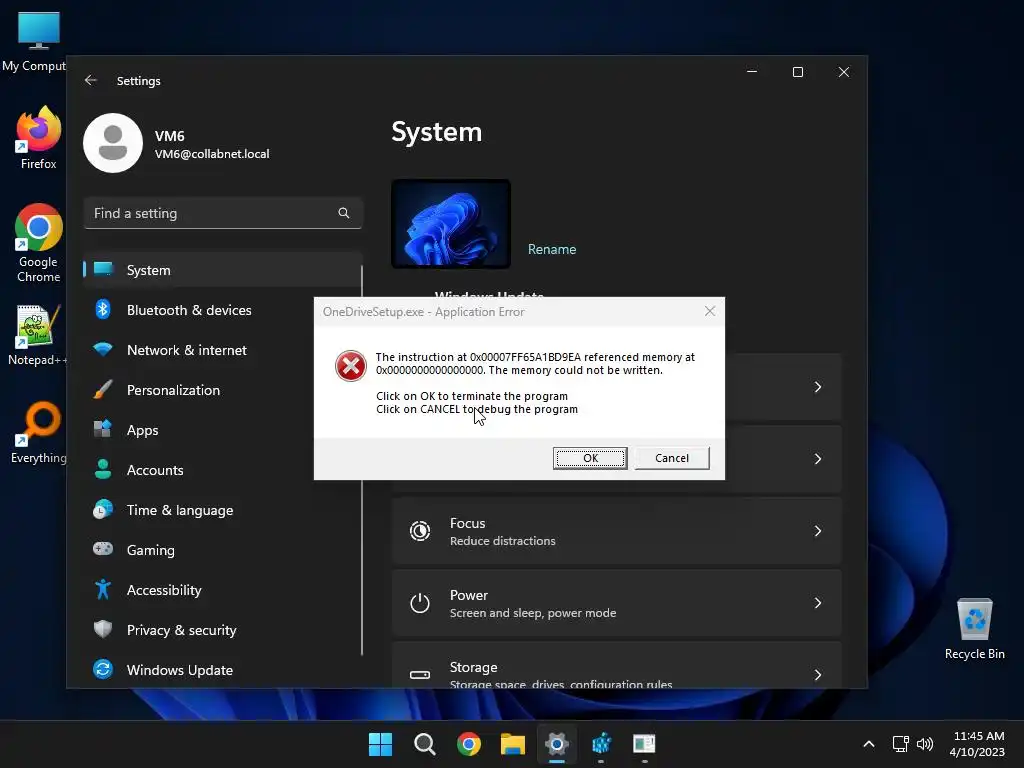Open Bluetooth & devices settings

222,310
